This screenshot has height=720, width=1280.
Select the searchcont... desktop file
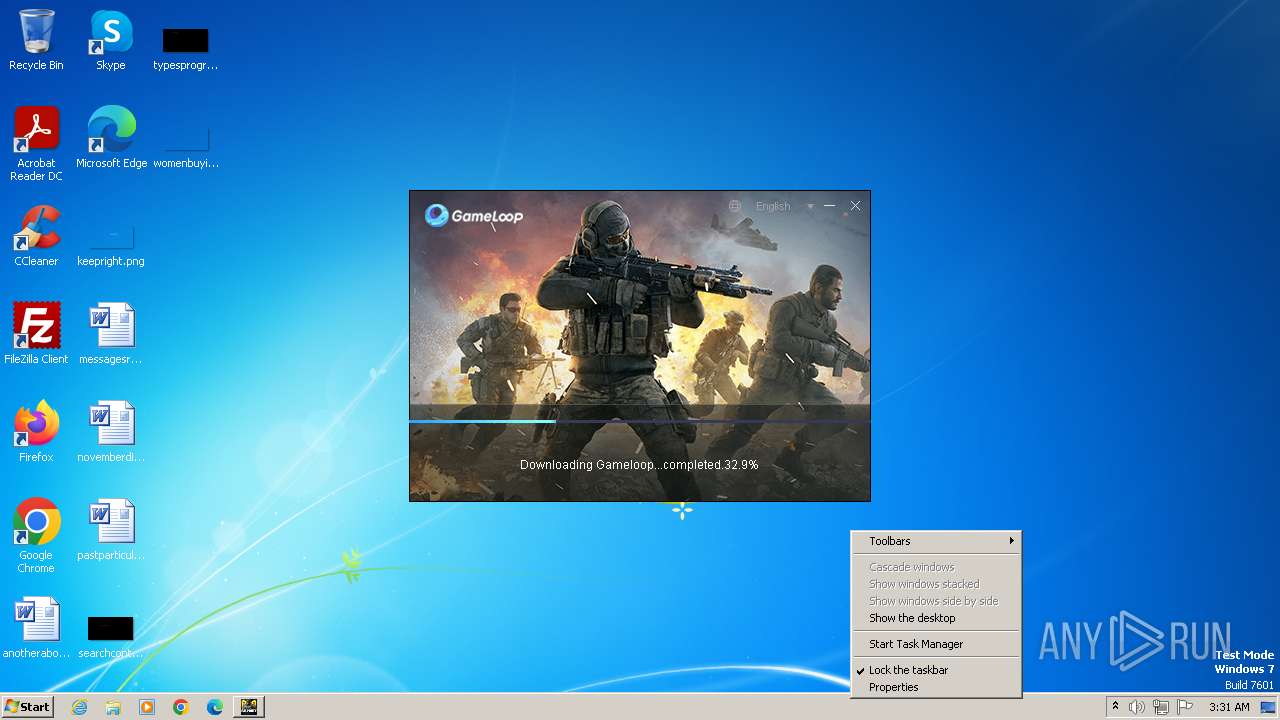point(111,637)
